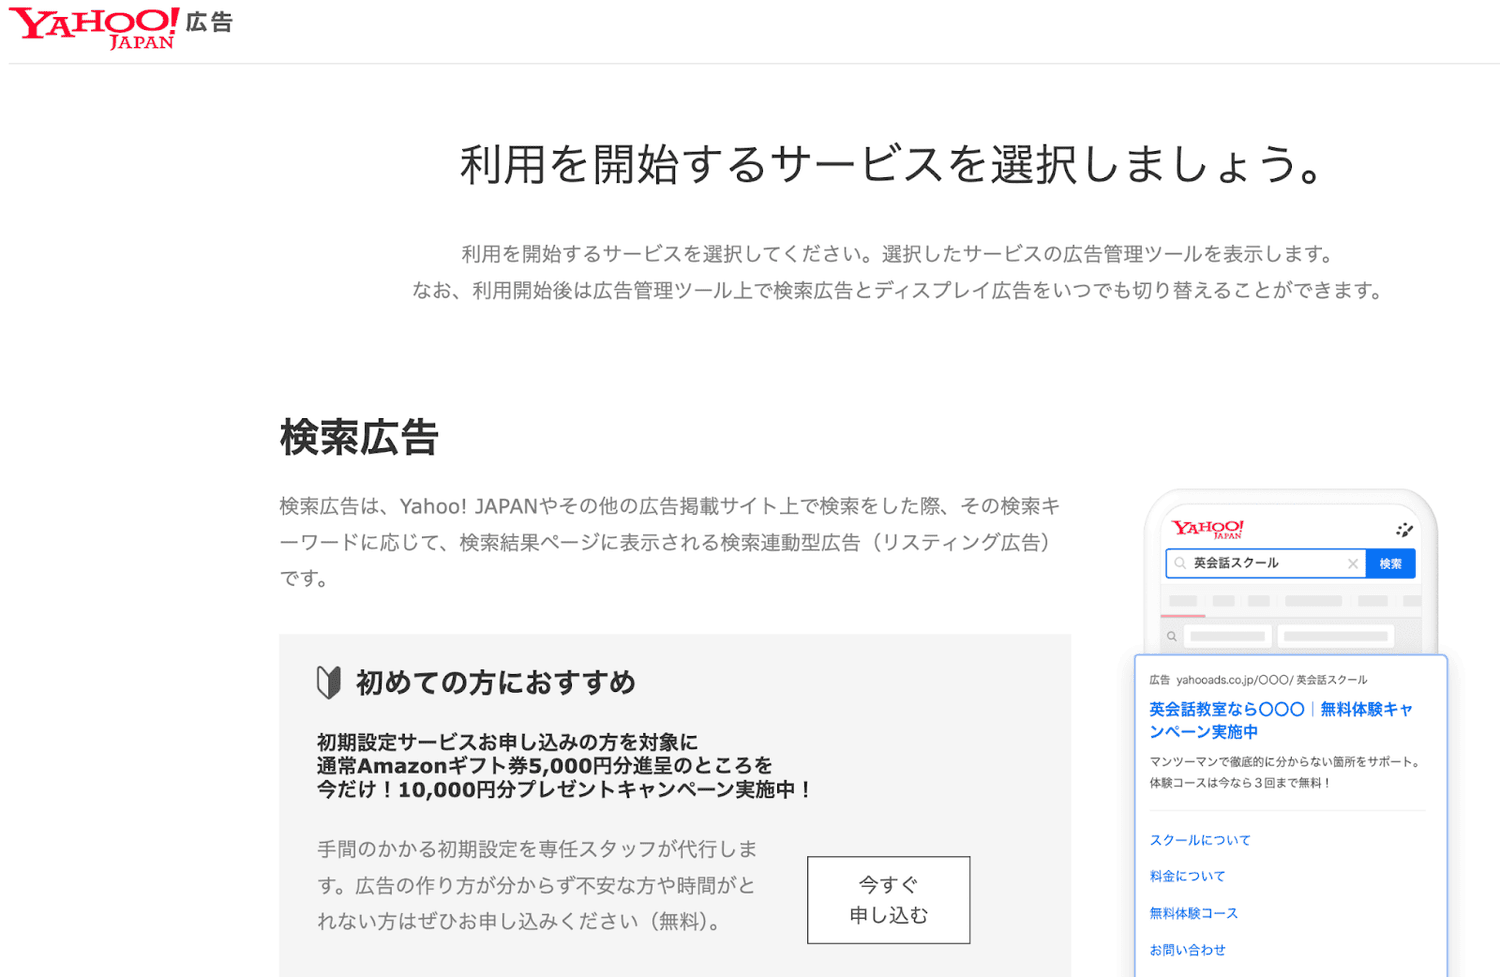The width and height of the screenshot is (1500, 977).
Task: Select the 料金について link
Action: pyautogui.click(x=1187, y=876)
